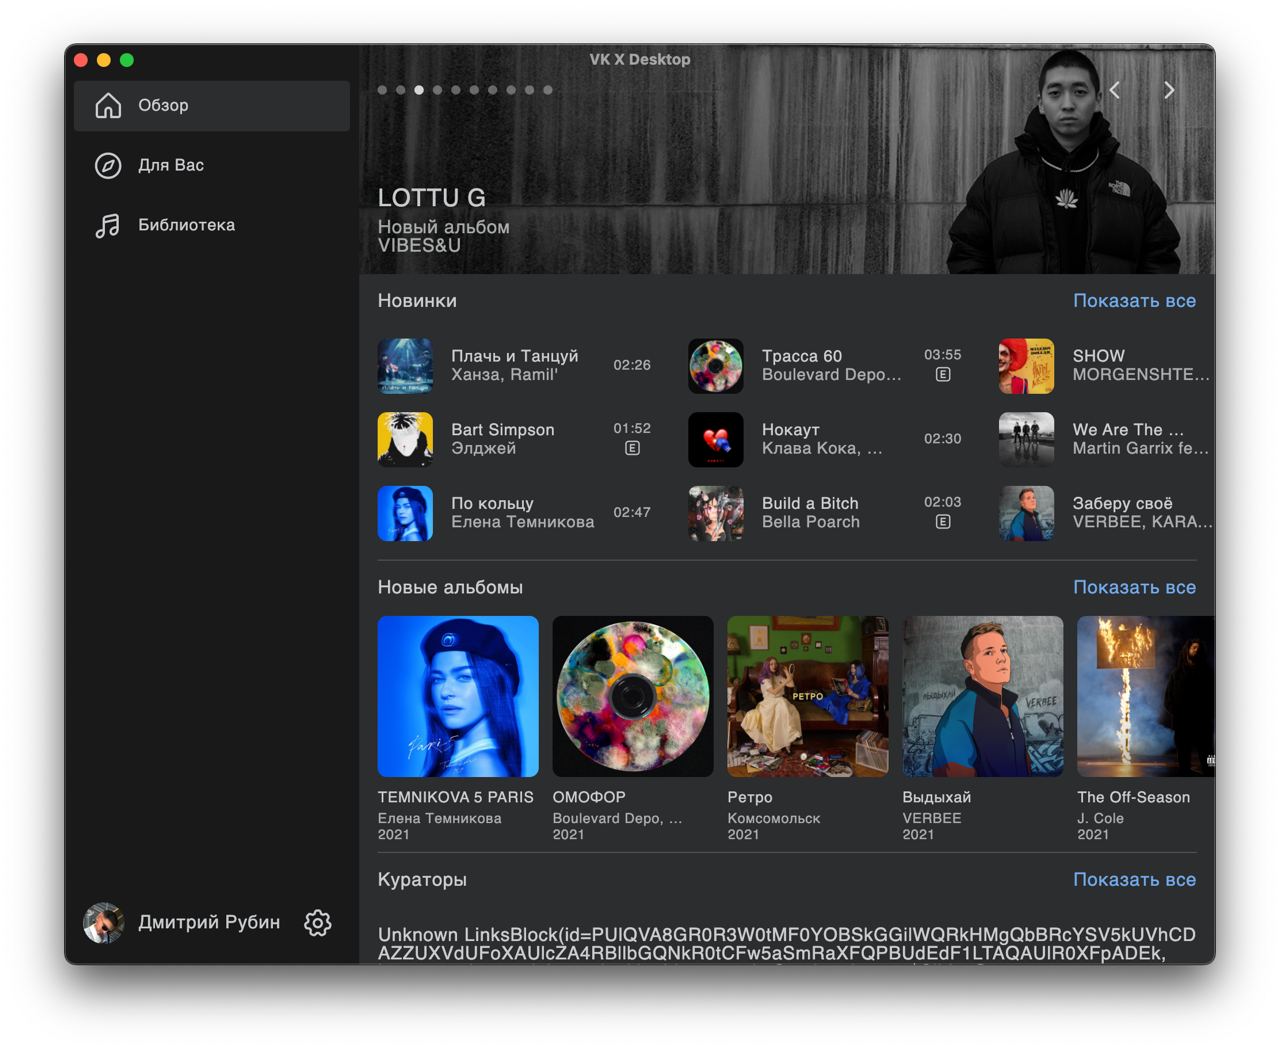Select the first banner pagination dot
Image resolution: width=1280 pixels, height=1050 pixels.
tap(382, 90)
